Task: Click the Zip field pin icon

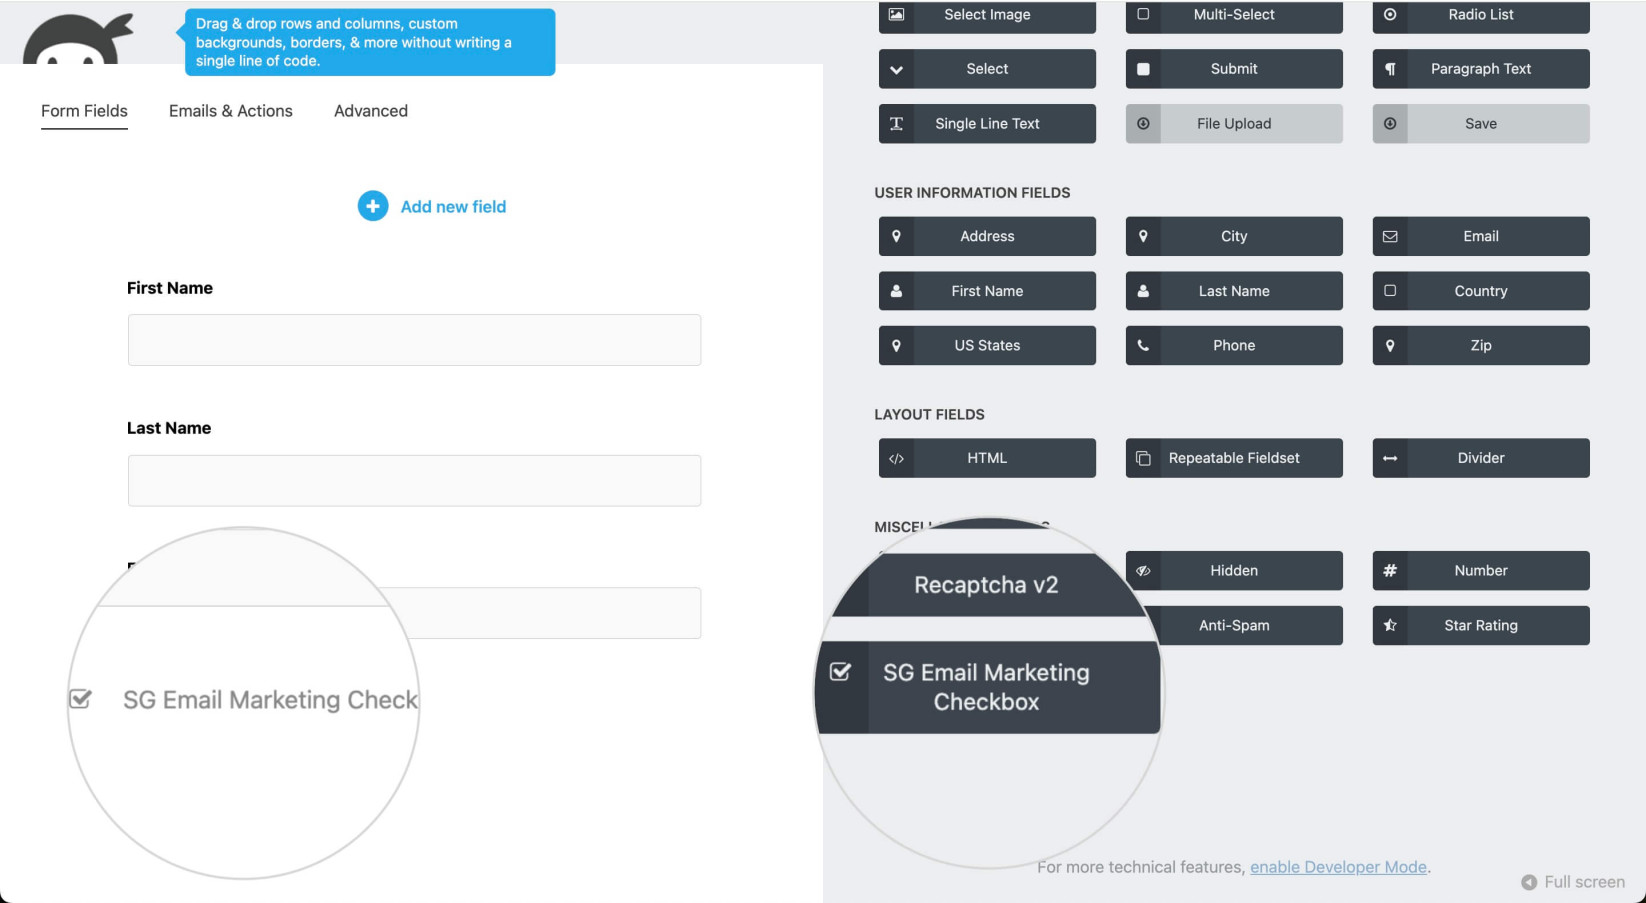Action: [x=1390, y=345]
